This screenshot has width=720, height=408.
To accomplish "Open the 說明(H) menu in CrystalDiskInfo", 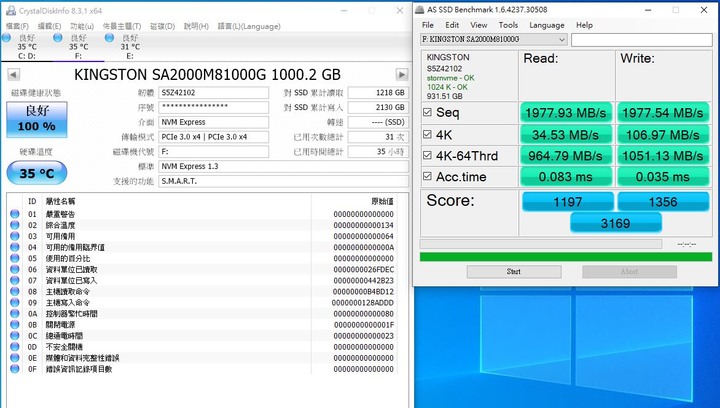I will [x=196, y=26].
